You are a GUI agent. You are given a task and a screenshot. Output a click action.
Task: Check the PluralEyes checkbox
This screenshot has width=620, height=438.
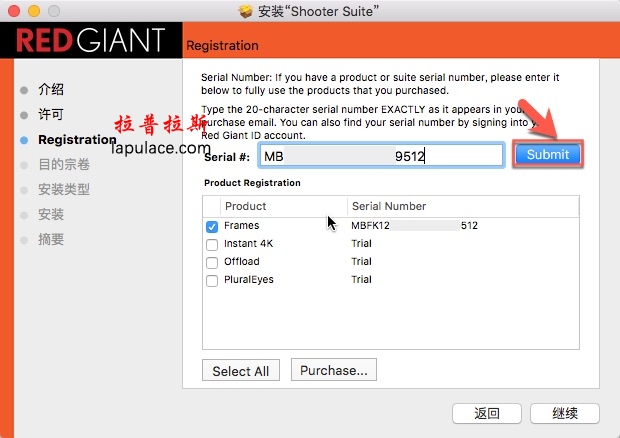212,280
